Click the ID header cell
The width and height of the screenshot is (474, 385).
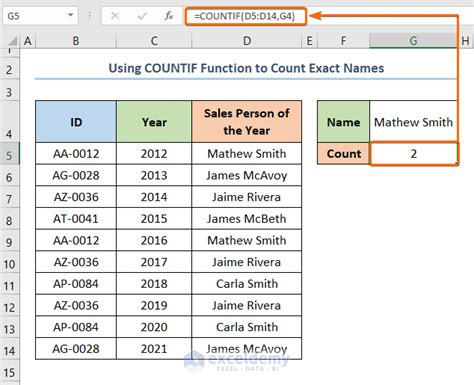(76, 122)
